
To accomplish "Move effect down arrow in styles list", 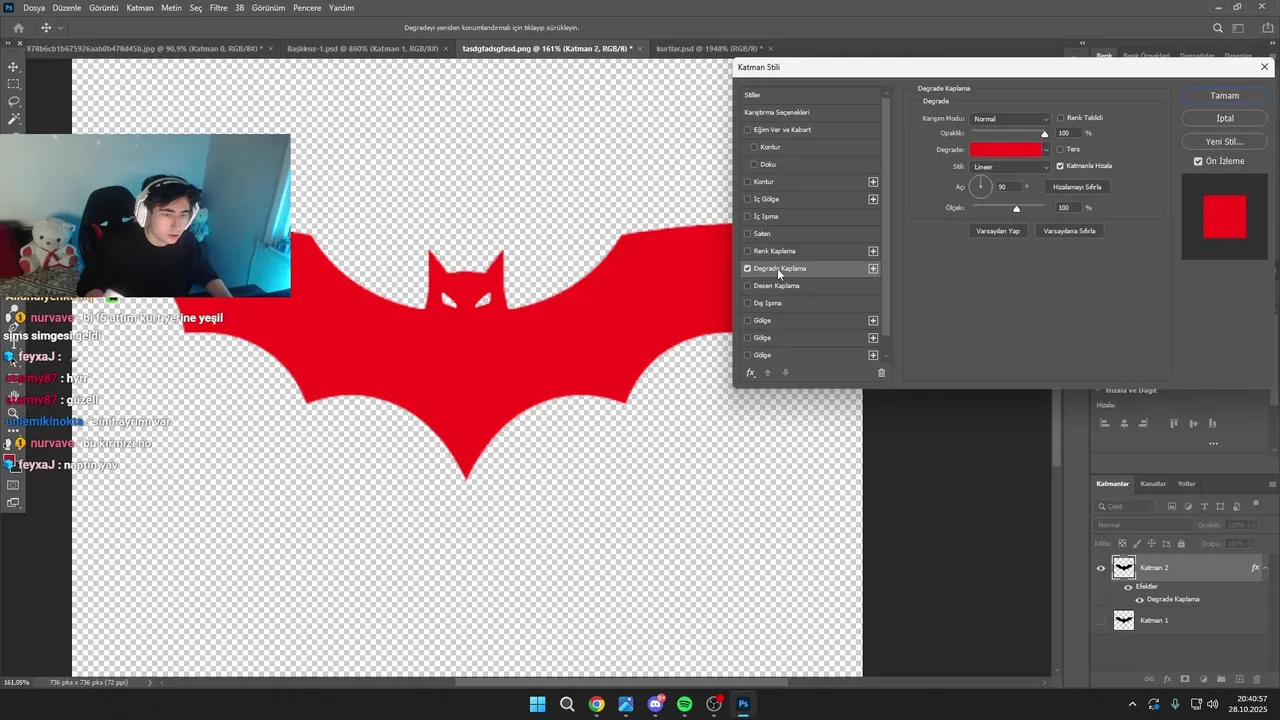I will coord(785,373).
